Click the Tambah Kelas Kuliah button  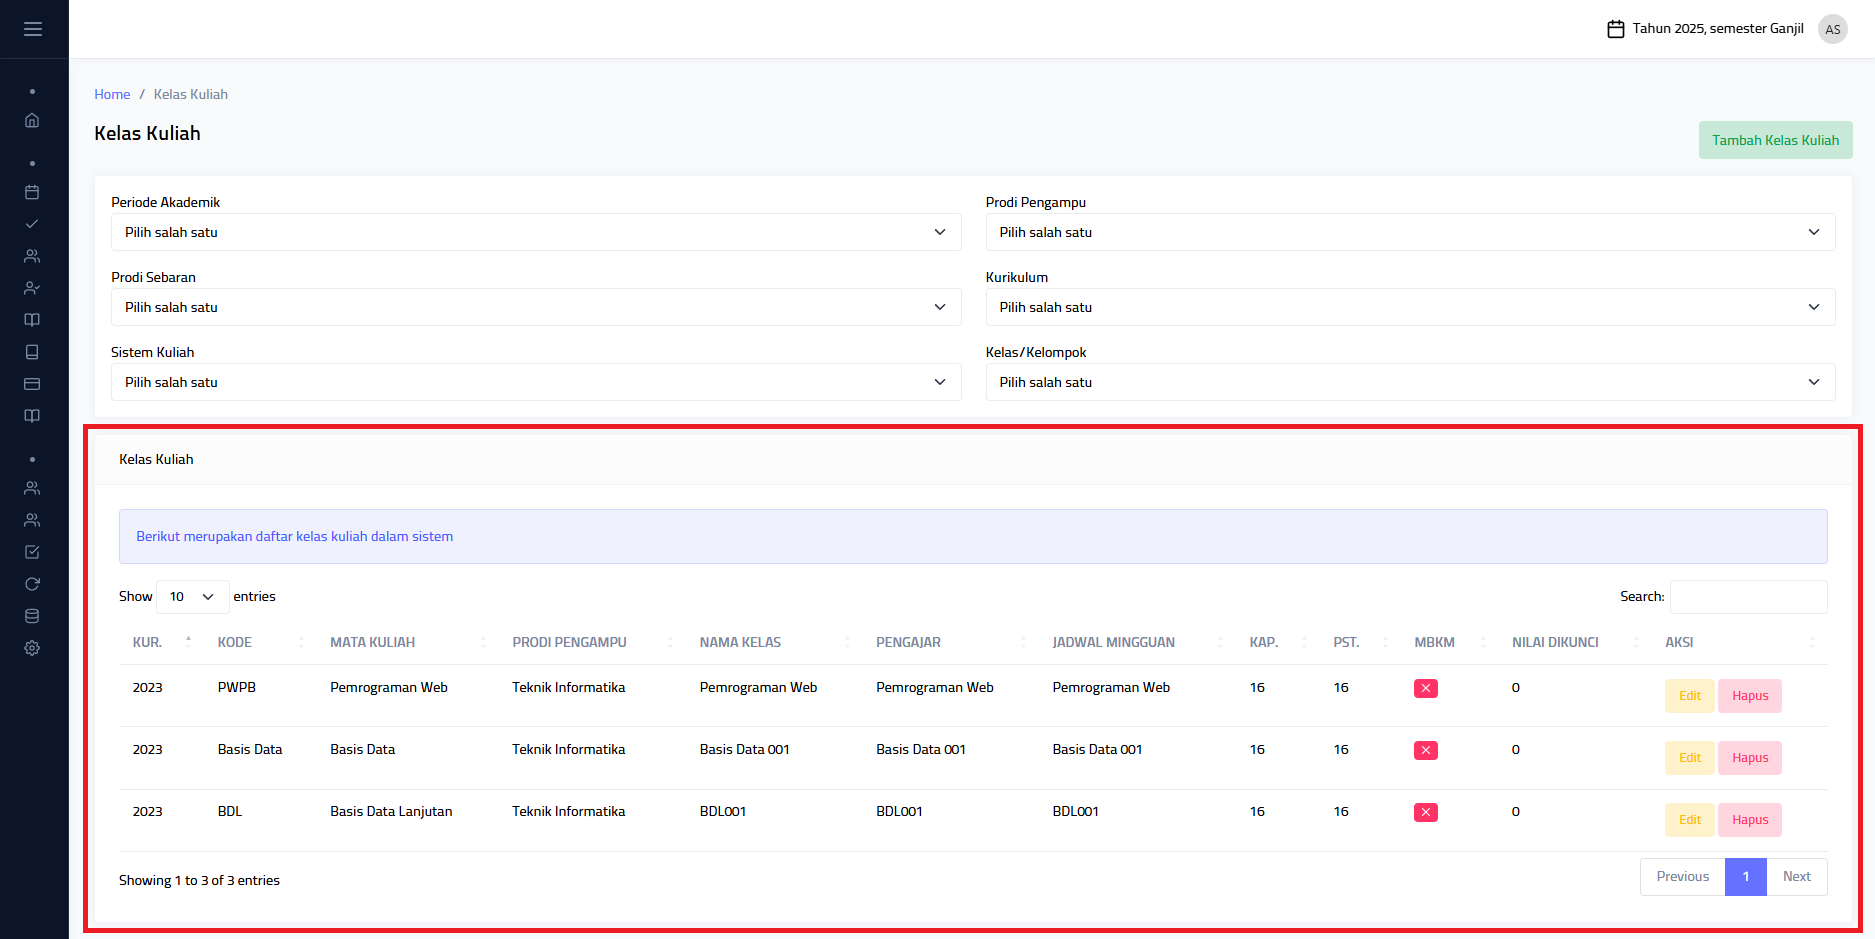pyautogui.click(x=1775, y=140)
